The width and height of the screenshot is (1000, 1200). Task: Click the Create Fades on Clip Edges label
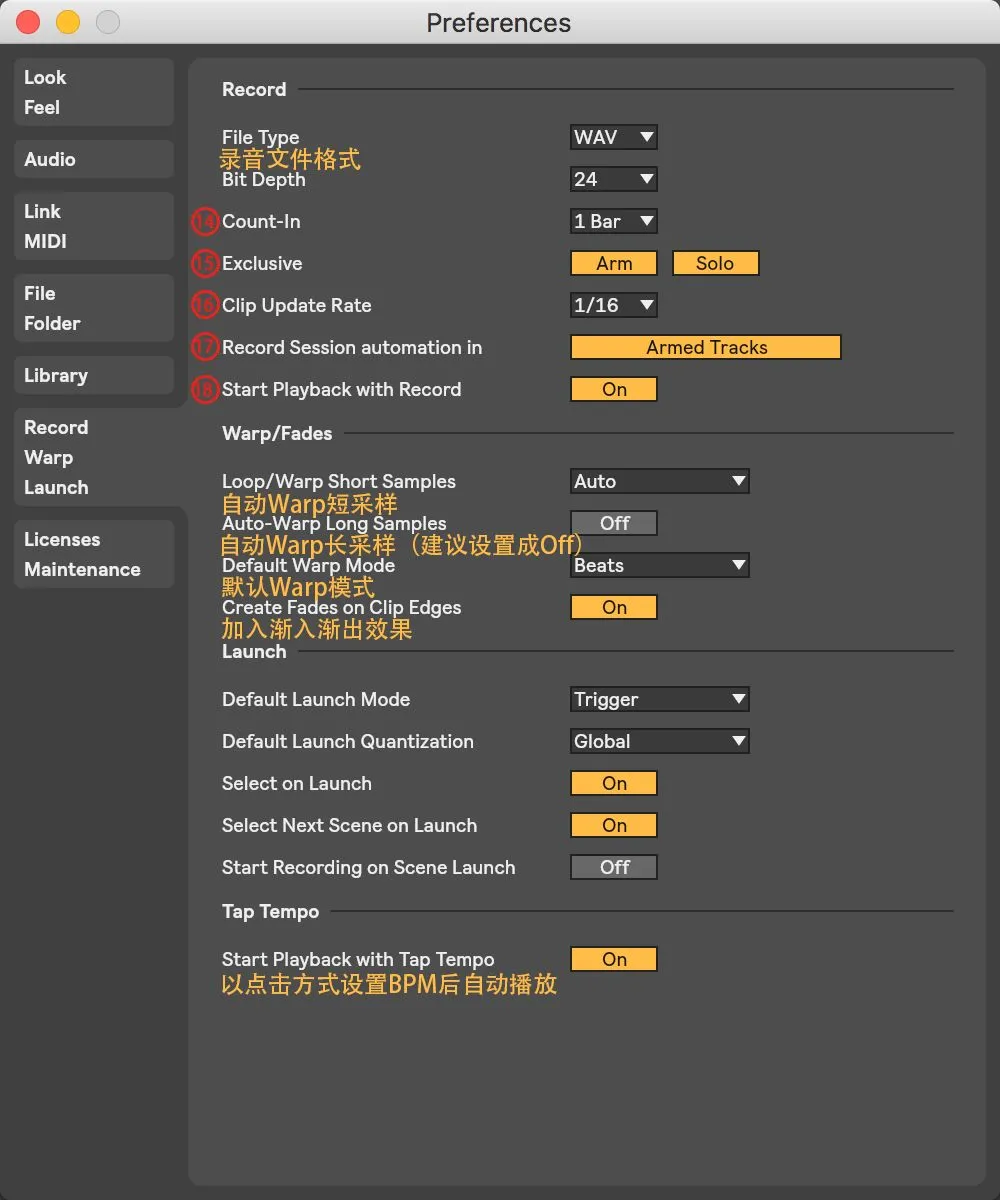pos(341,607)
